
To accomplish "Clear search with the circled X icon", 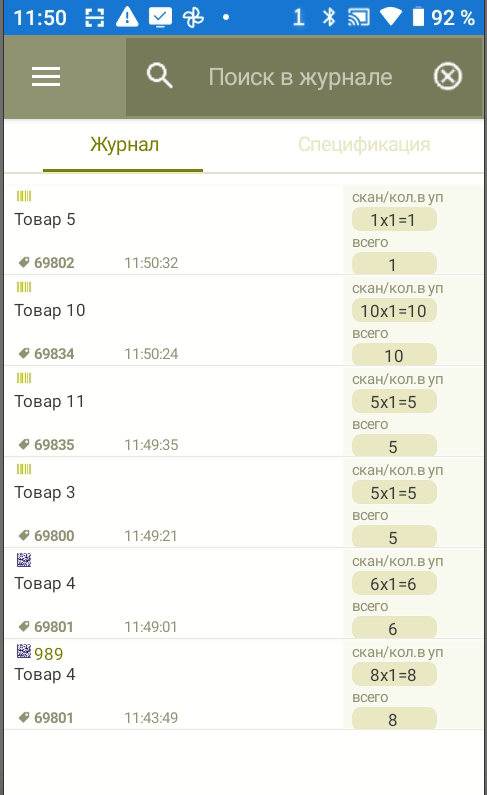I will [x=447, y=77].
